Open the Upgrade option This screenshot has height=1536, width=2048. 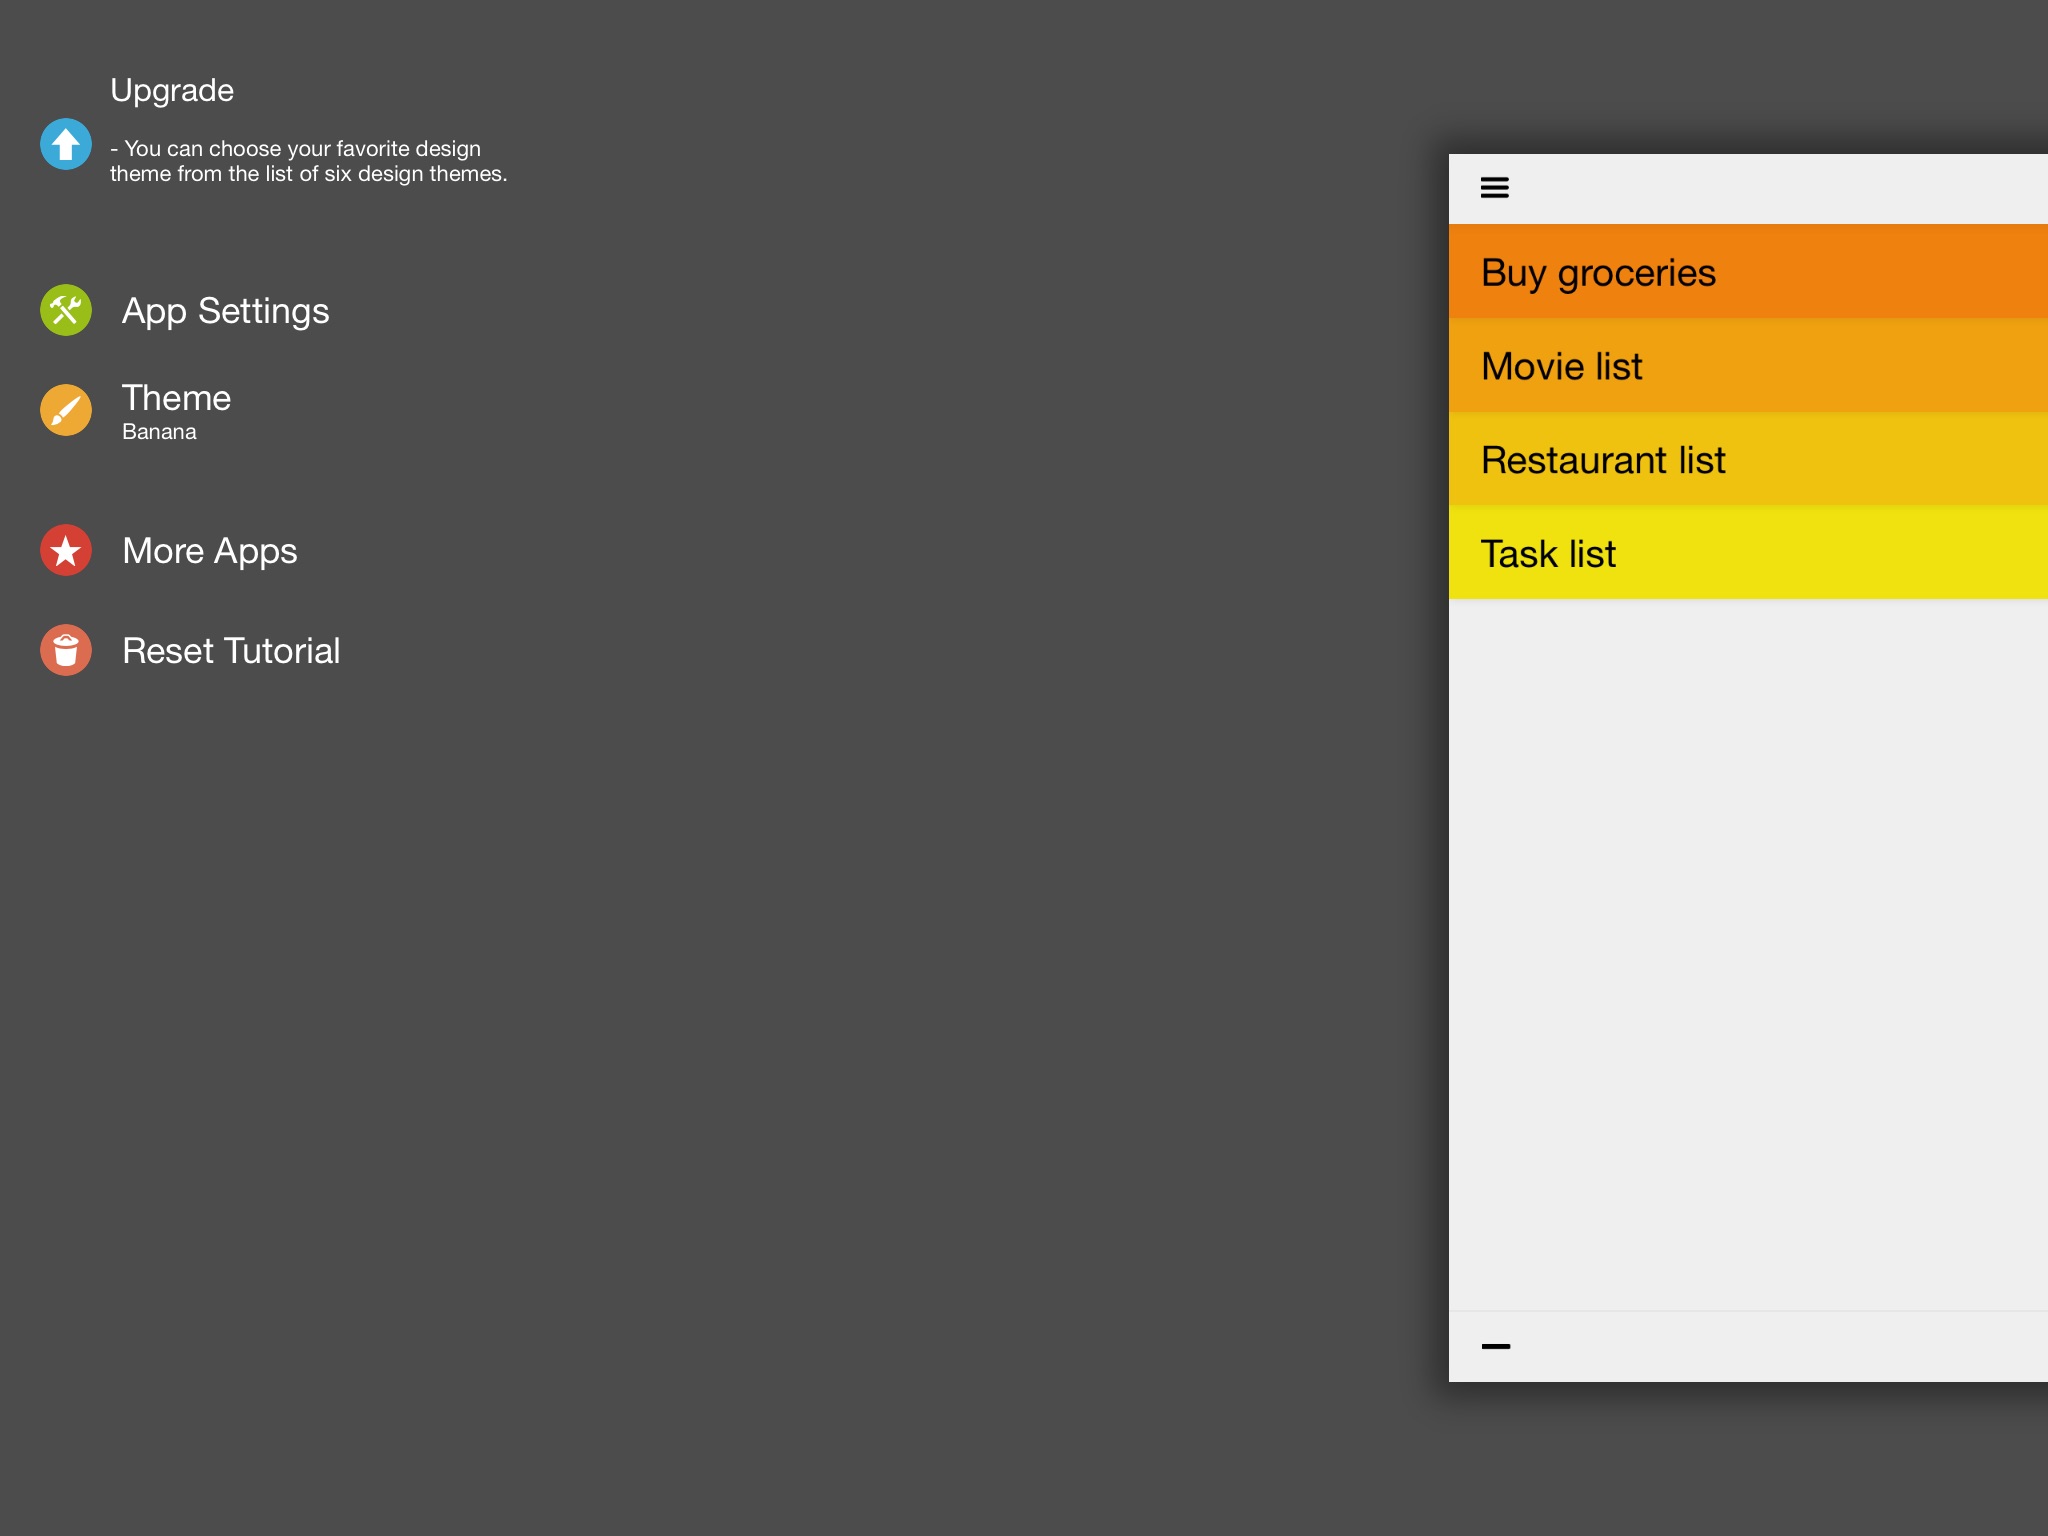pyautogui.click(x=172, y=91)
